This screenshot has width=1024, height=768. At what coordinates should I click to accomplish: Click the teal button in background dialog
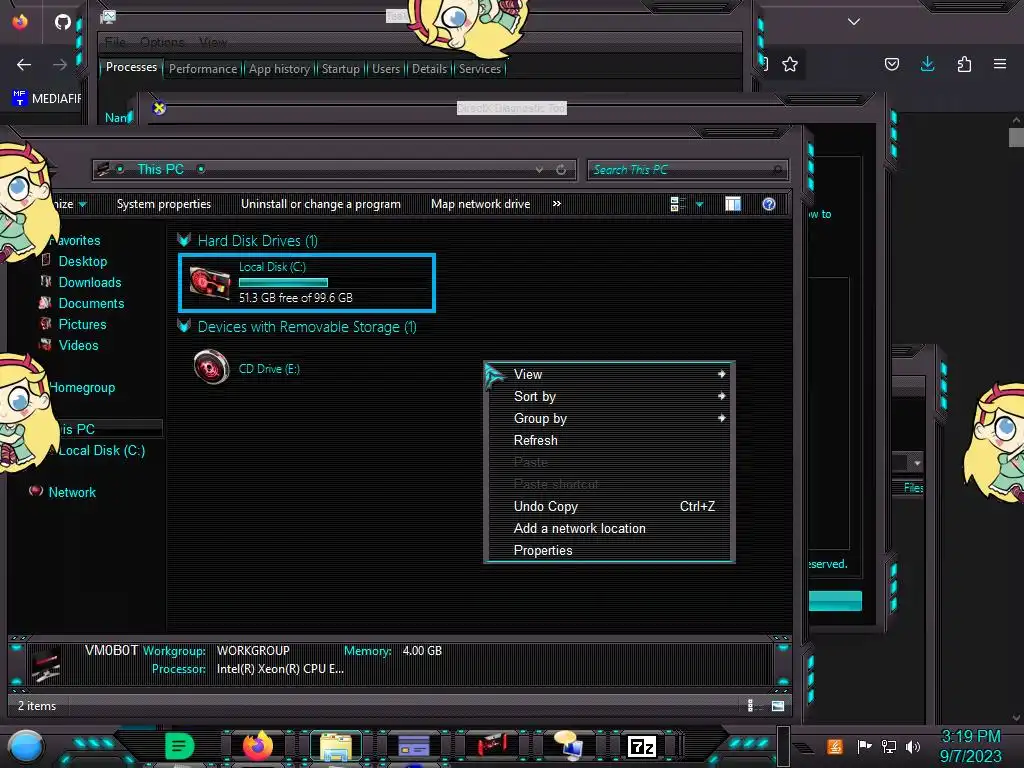click(835, 601)
